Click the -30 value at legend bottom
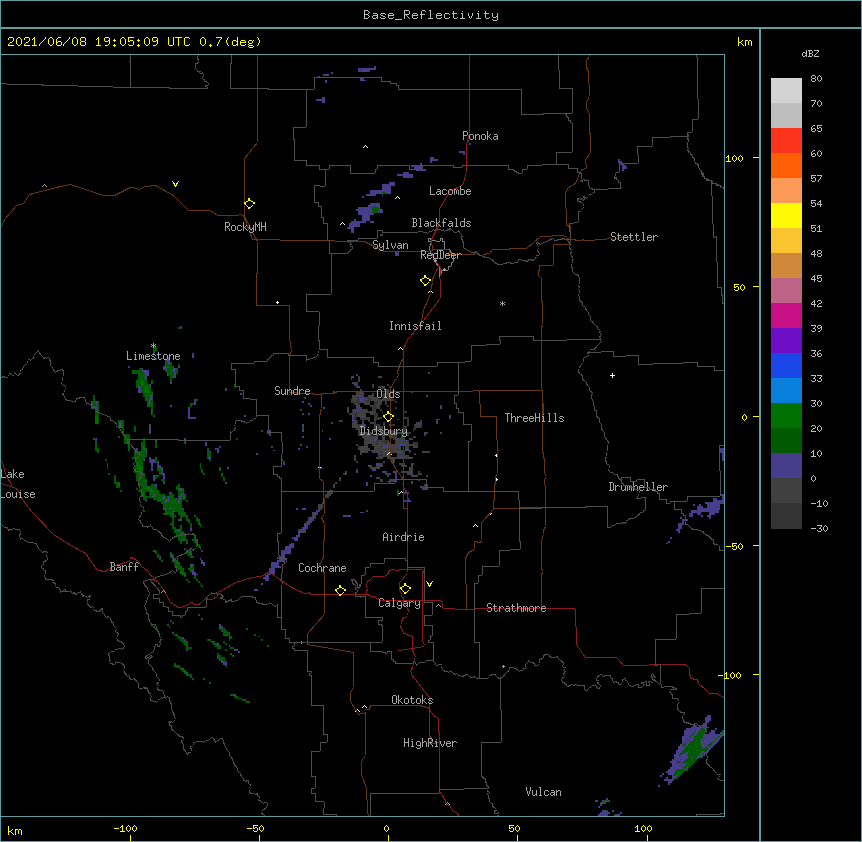Viewport: 862px width, 842px height. 819,528
